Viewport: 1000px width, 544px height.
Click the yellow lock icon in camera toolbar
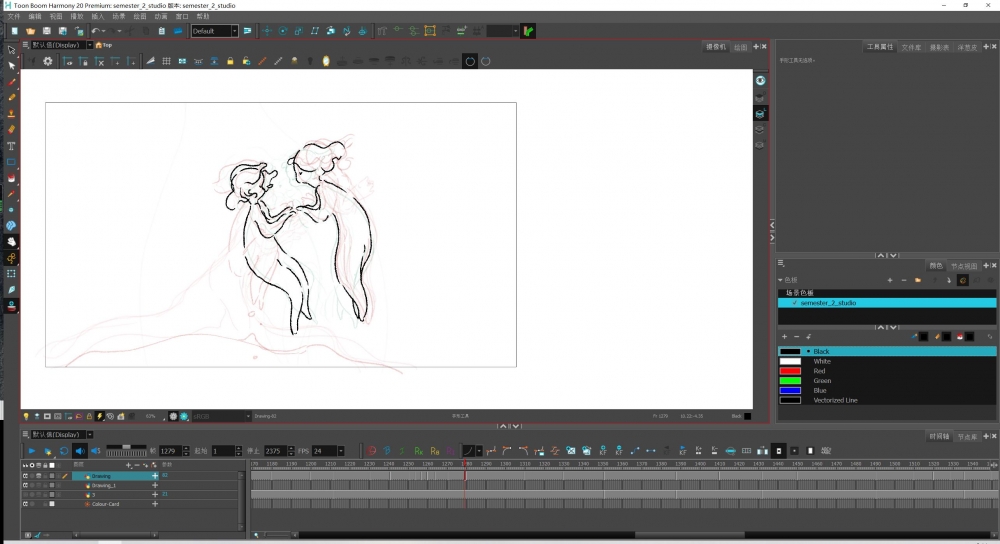(x=230, y=61)
